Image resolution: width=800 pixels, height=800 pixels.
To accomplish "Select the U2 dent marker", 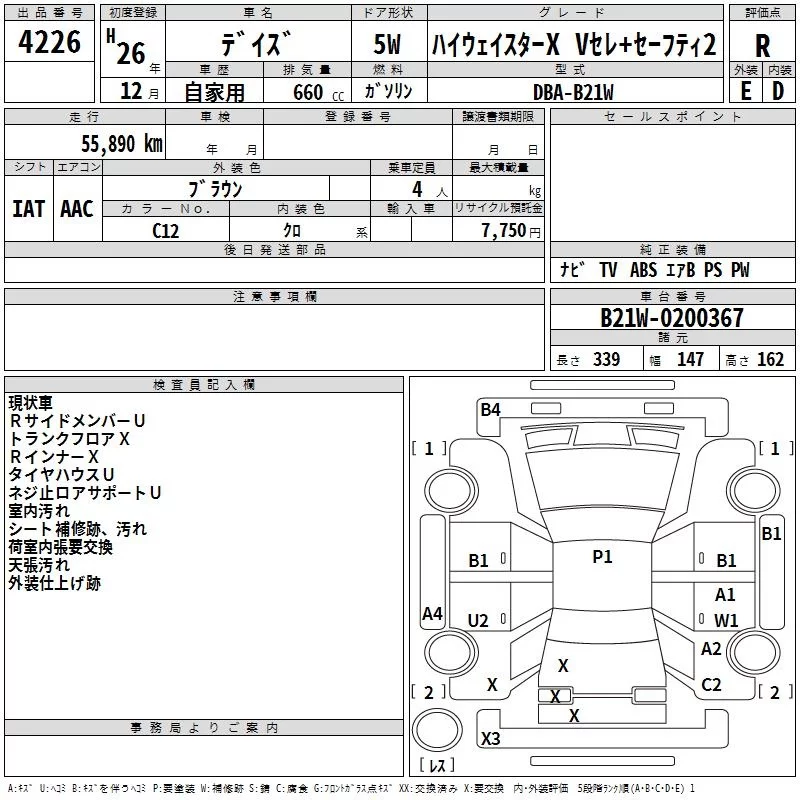I will 479,621.
